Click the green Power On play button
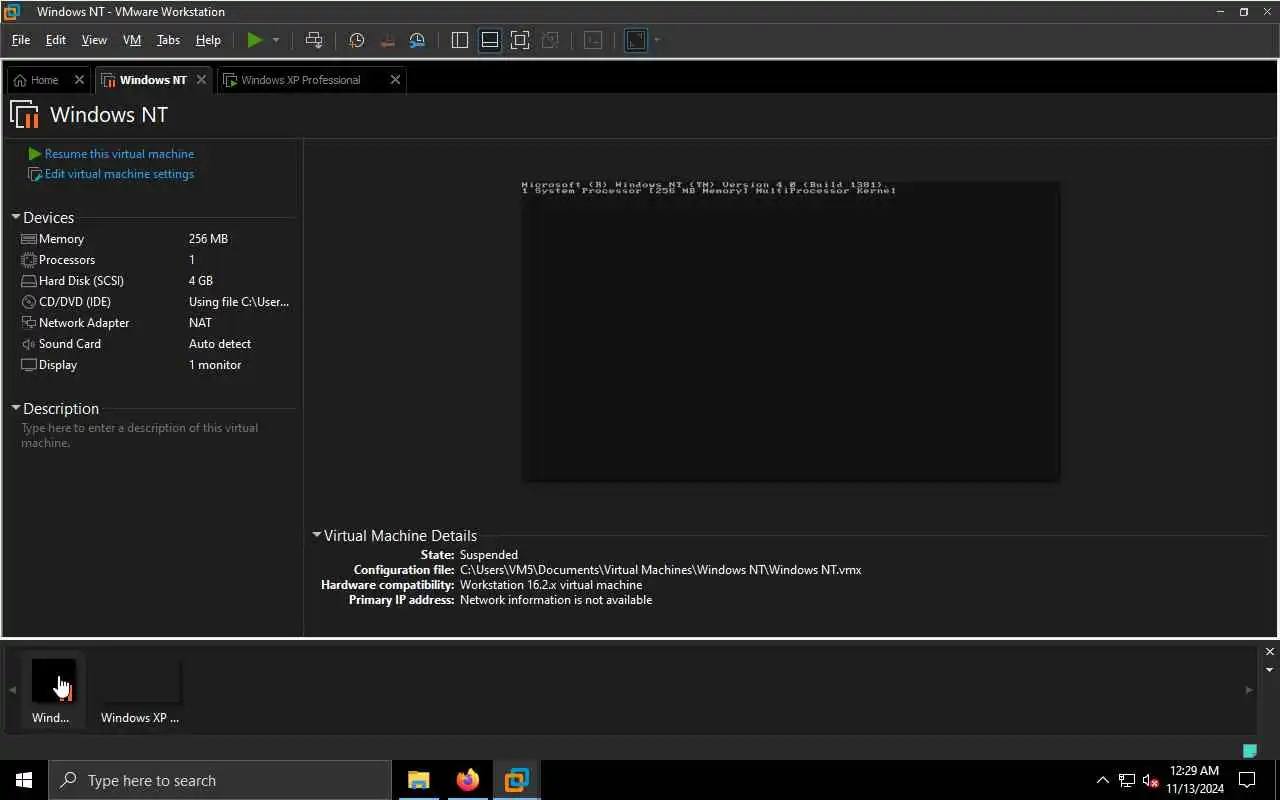 [255, 40]
